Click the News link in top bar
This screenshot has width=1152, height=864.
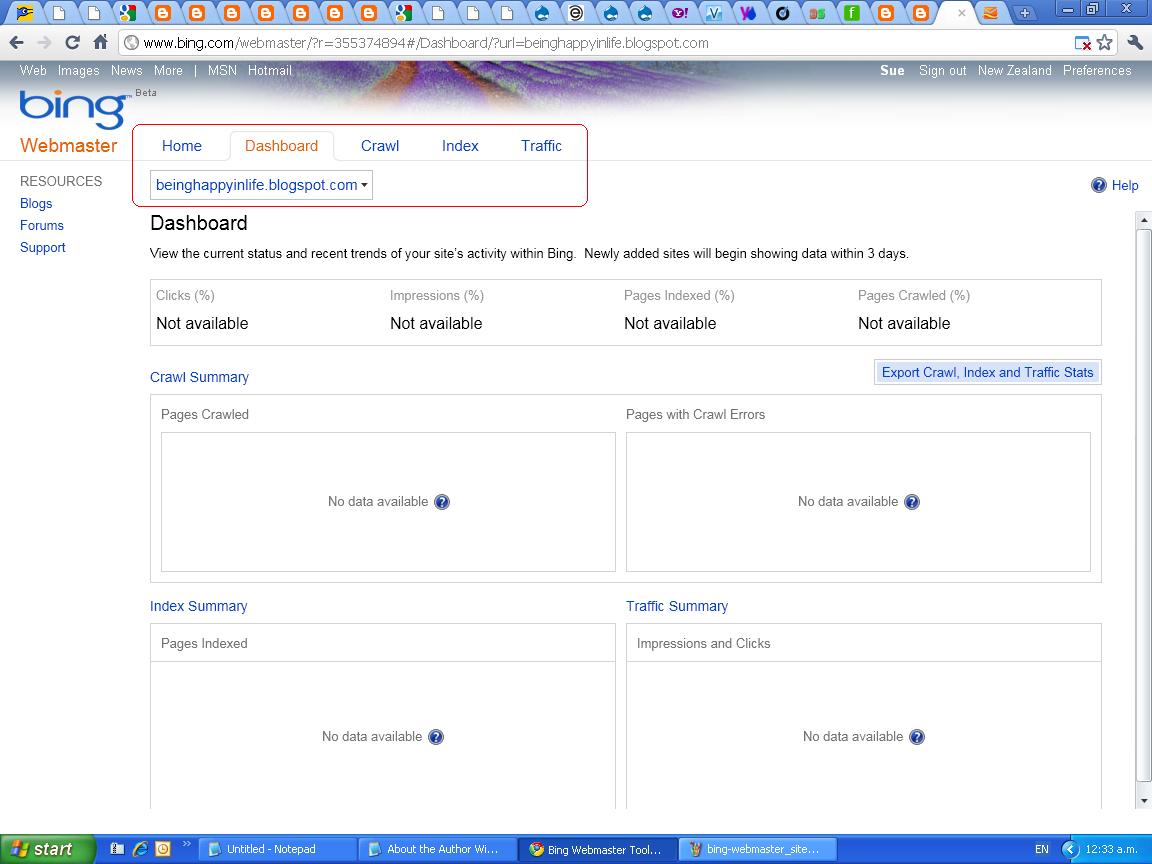[x=126, y=71]
